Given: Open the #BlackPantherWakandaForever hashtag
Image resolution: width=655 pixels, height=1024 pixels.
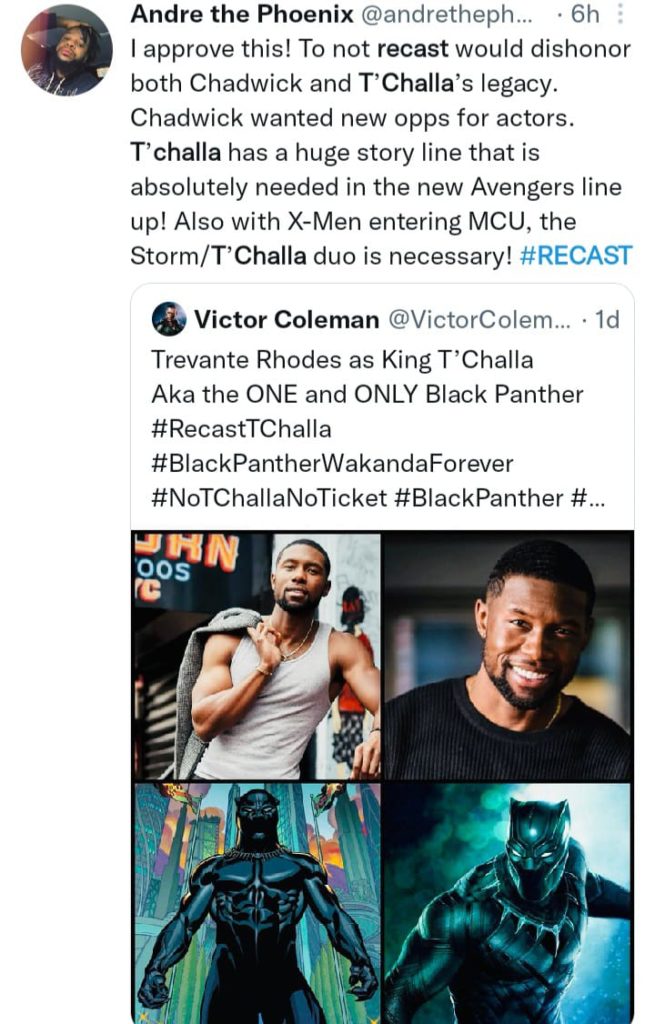Looking at the screenshot, I should click(x=332, y=463).
